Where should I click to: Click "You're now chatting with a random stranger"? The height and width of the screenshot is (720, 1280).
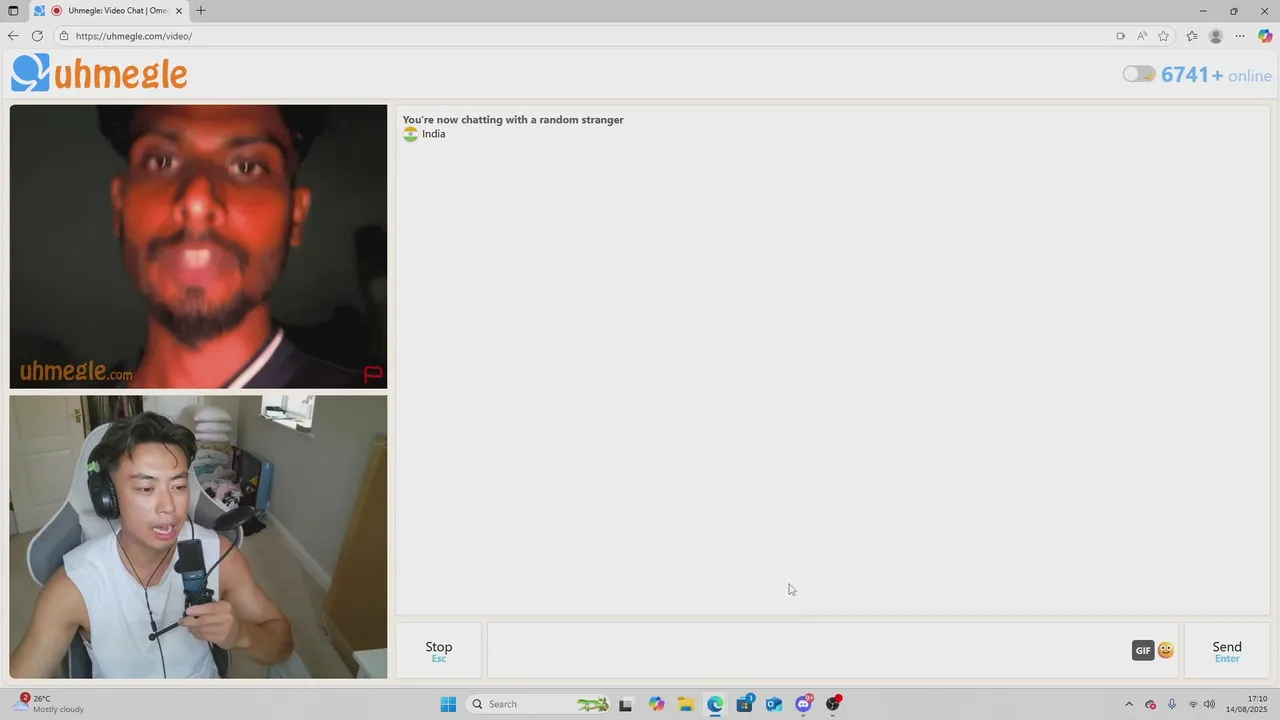coord(513,120)
